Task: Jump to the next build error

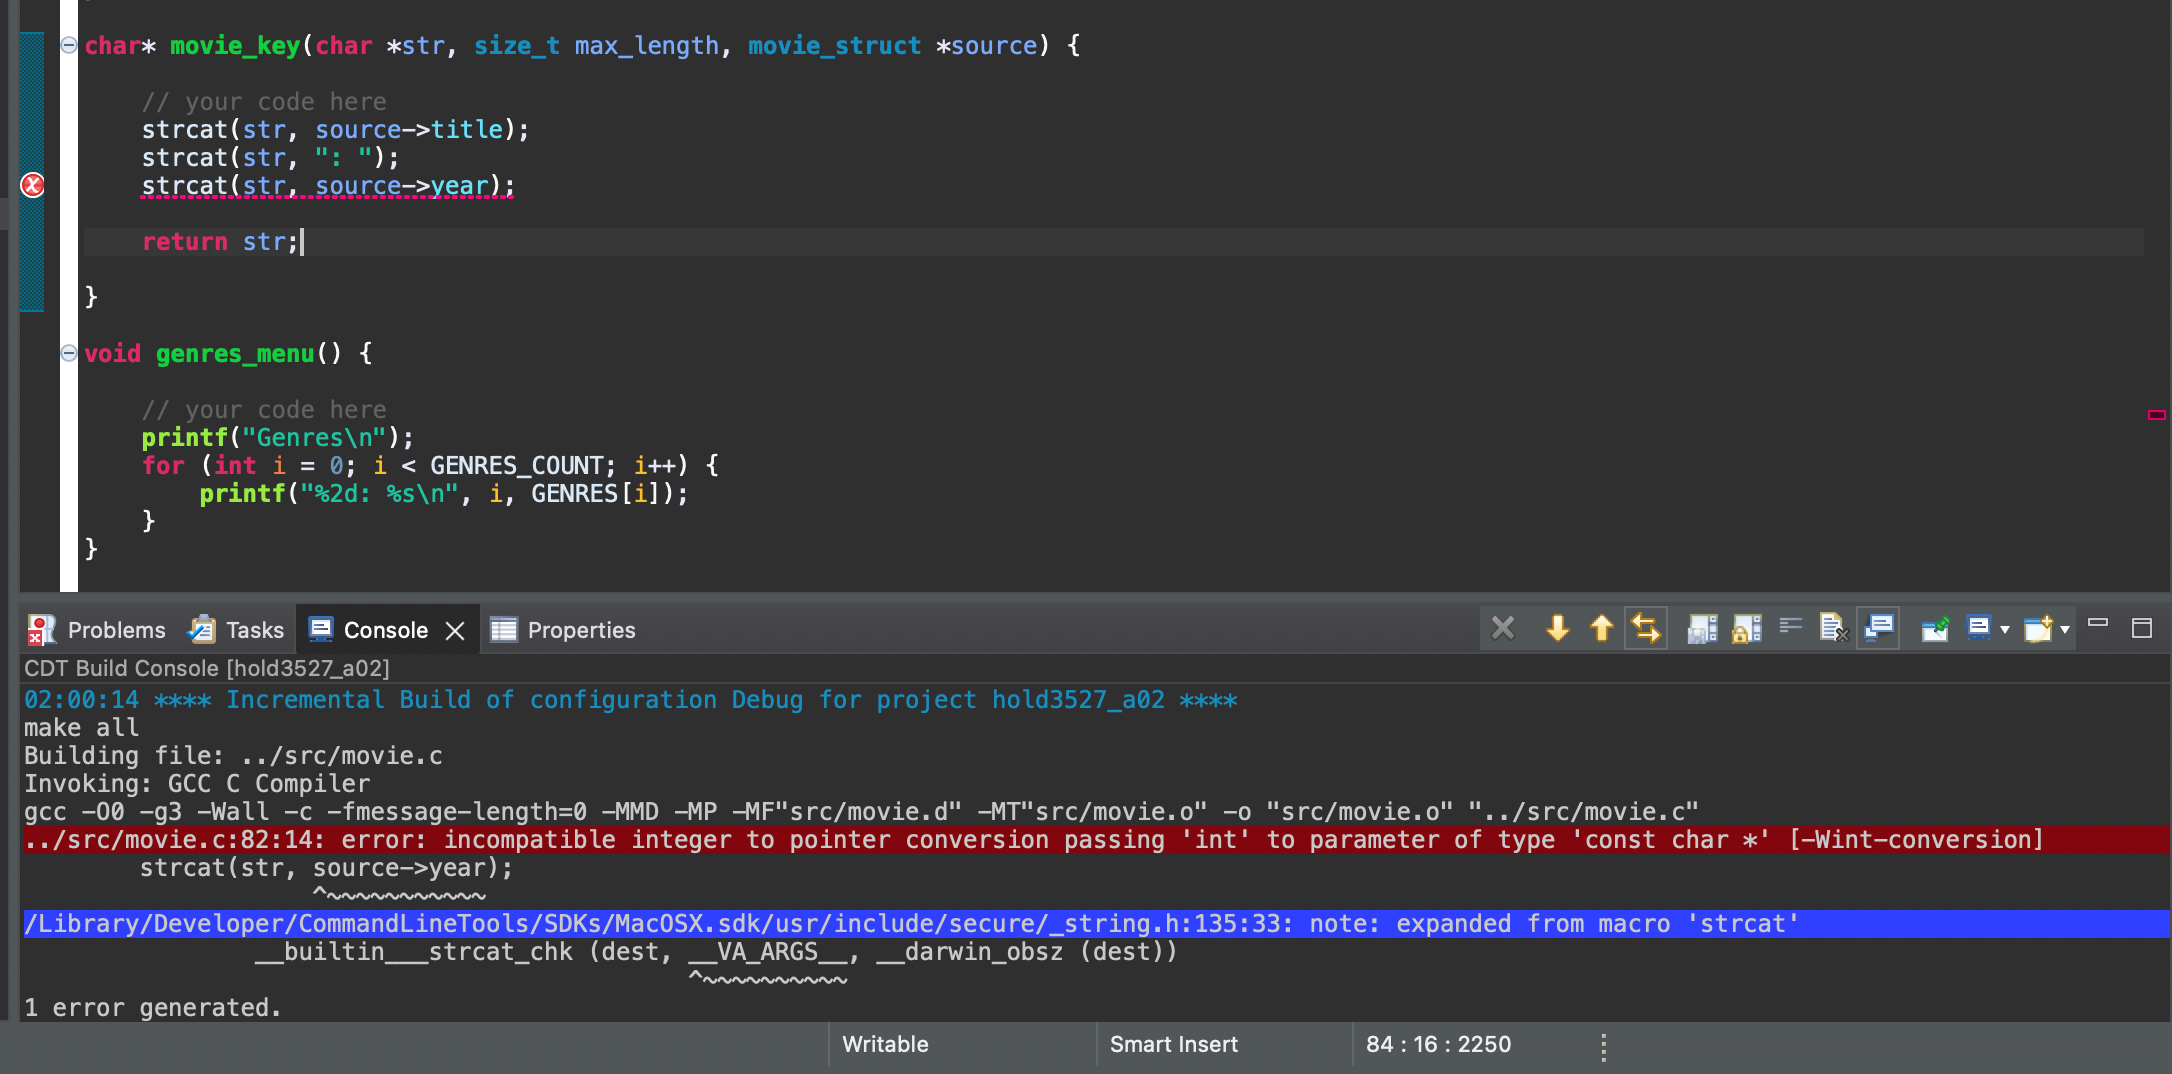Action: coord(1557,628)
